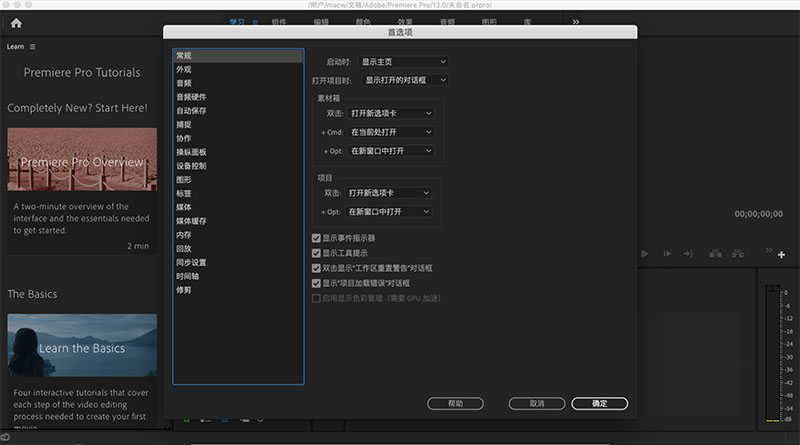Viewport: 800px width, 445px height.
Task: Select the 自动保存 preferences category
Action: (x=238, y=111)
